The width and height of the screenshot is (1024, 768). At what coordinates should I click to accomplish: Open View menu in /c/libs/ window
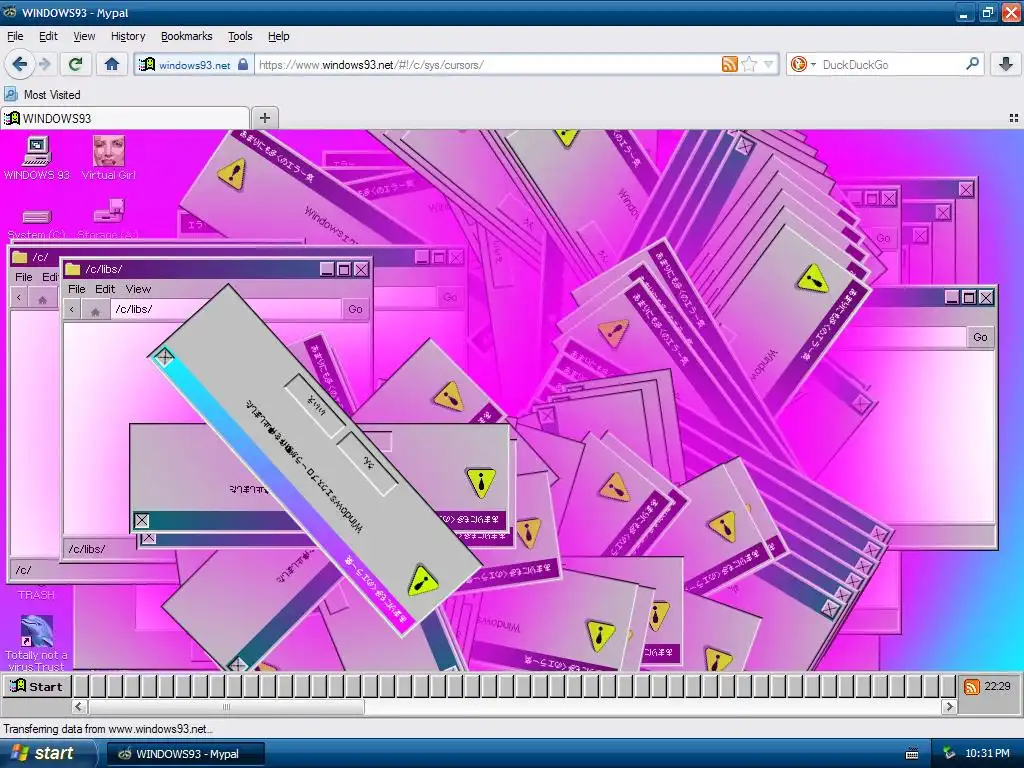click(x=138, y=289)
